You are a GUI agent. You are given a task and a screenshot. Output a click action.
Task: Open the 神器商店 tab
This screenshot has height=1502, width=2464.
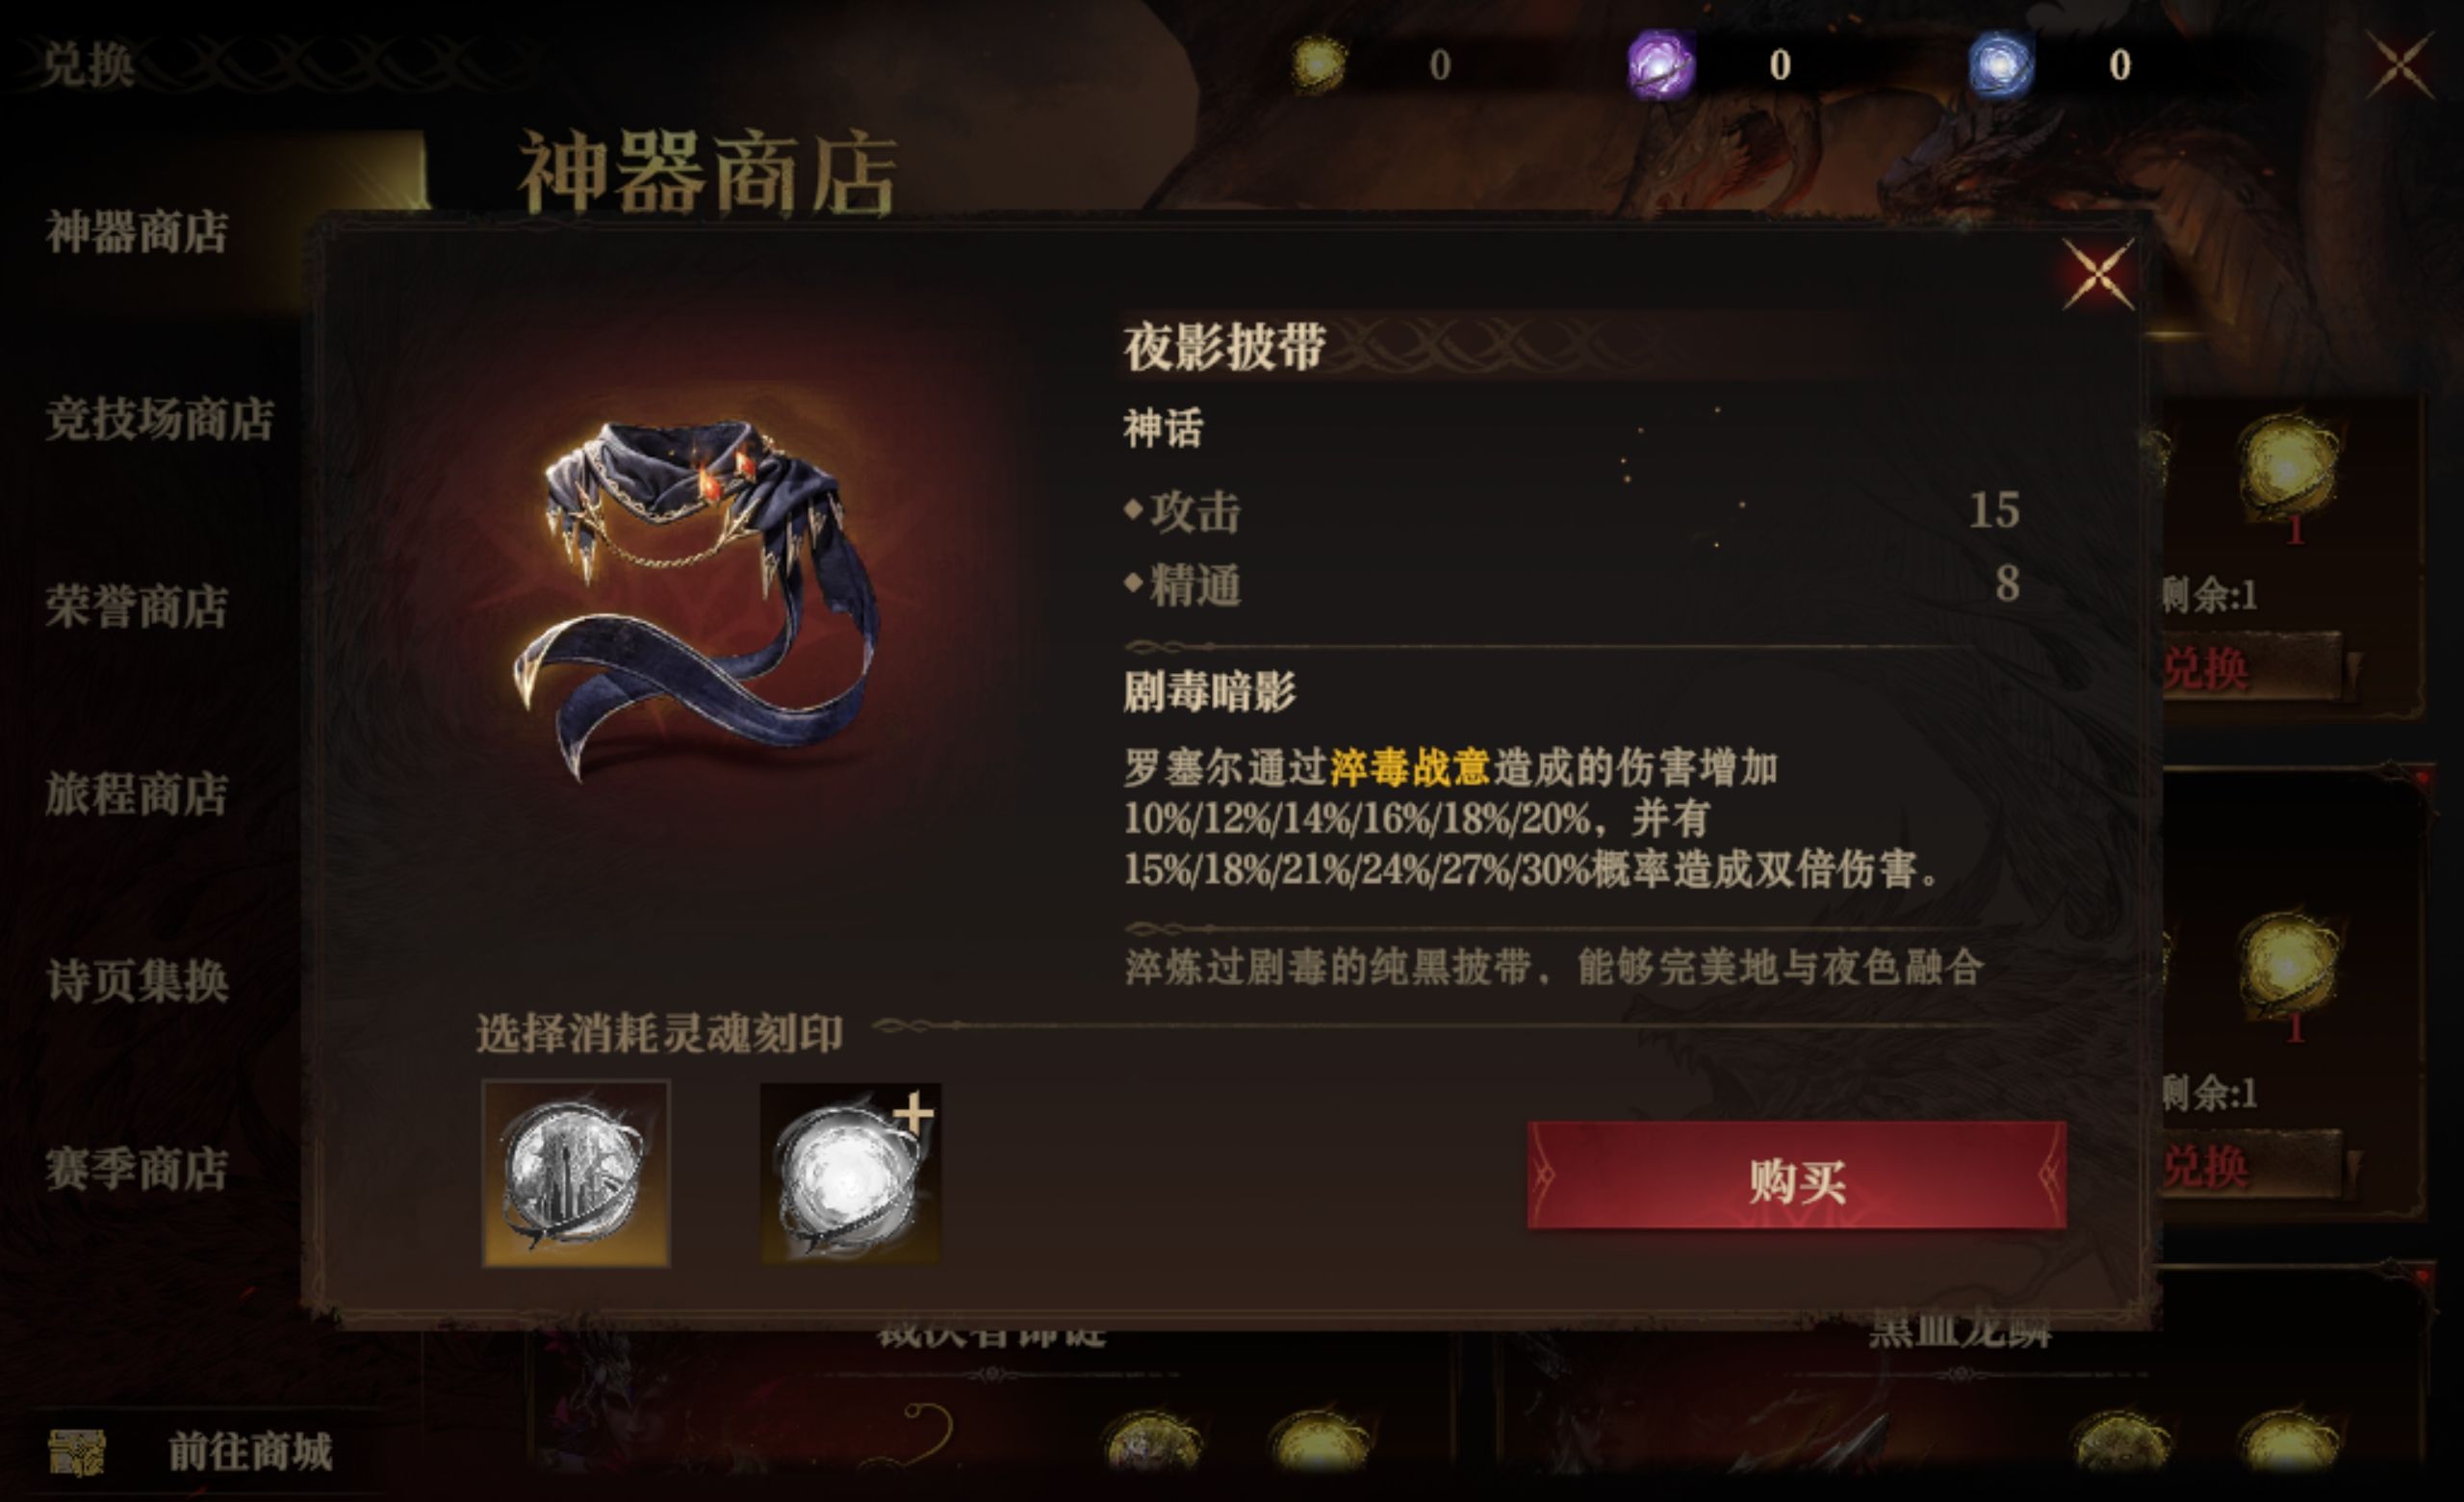(137, 232)
